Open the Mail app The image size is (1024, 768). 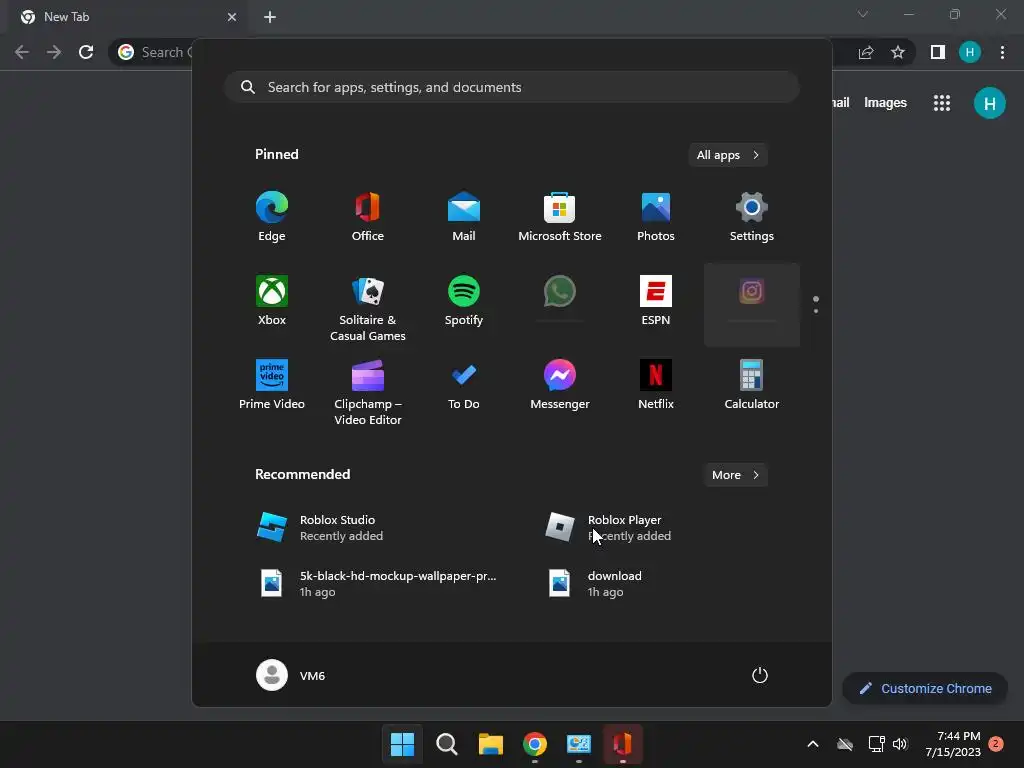(x=464, y=217)
